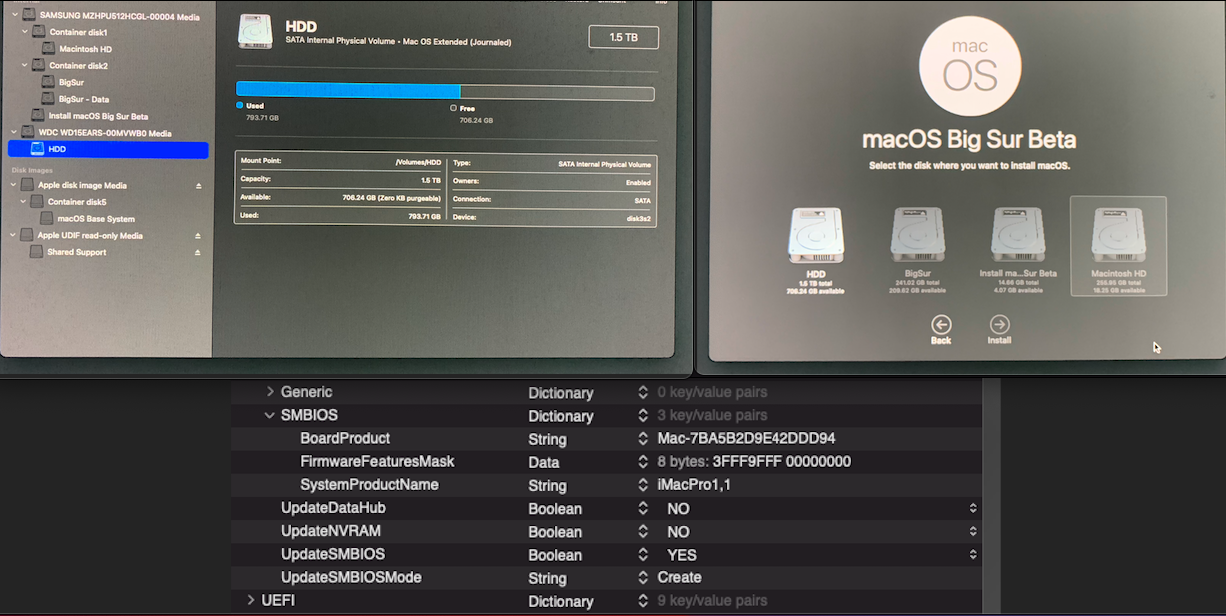The width and height of the screenshot is (1226, 616).
Task: Click the Container disk2 icon
Action: point(38,65)
